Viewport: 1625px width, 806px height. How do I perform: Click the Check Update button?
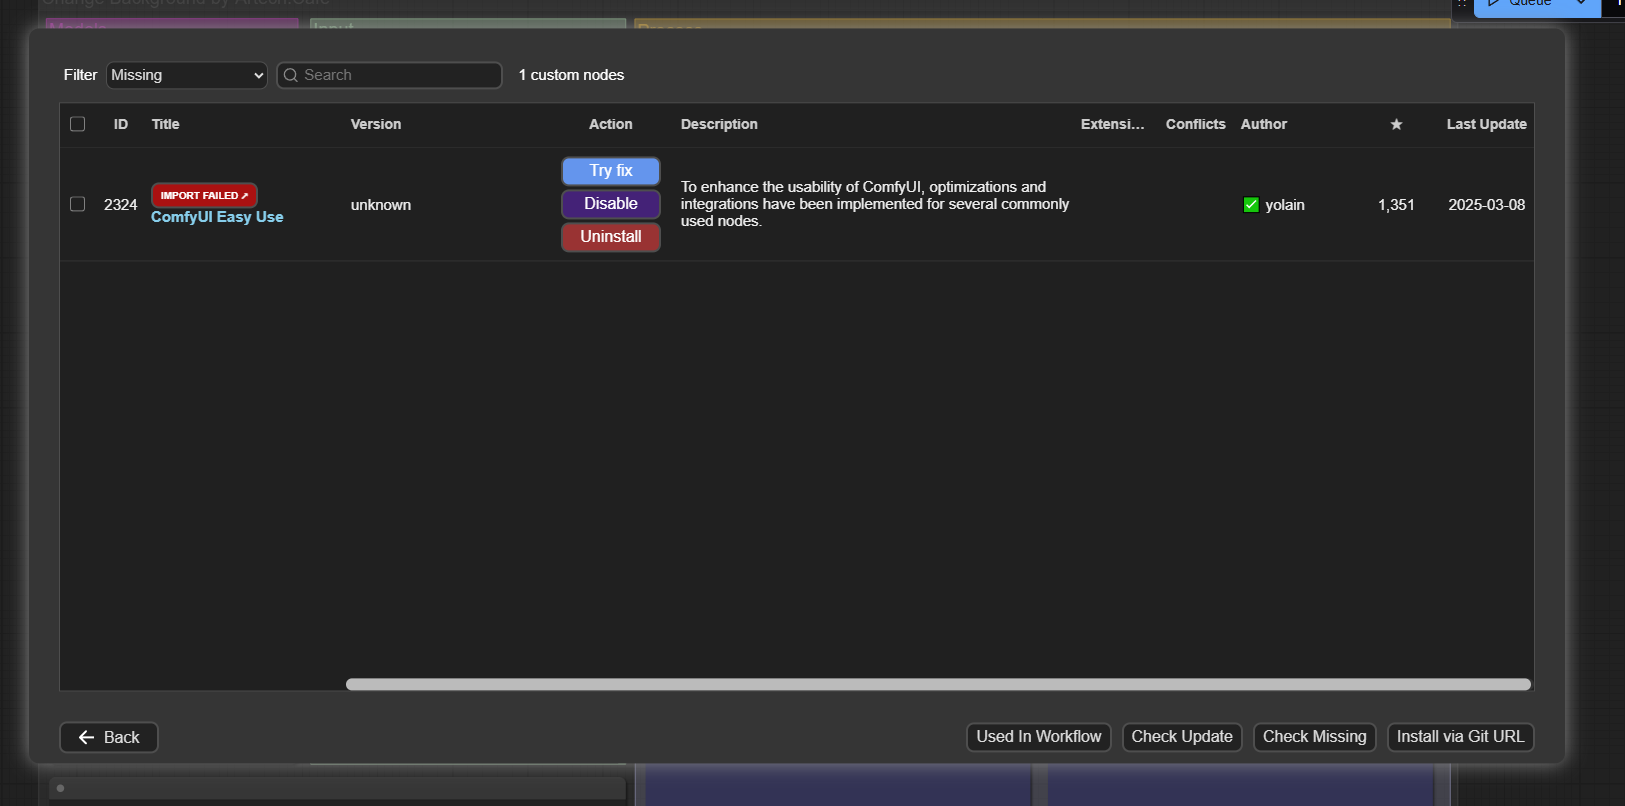(1181, 737)
